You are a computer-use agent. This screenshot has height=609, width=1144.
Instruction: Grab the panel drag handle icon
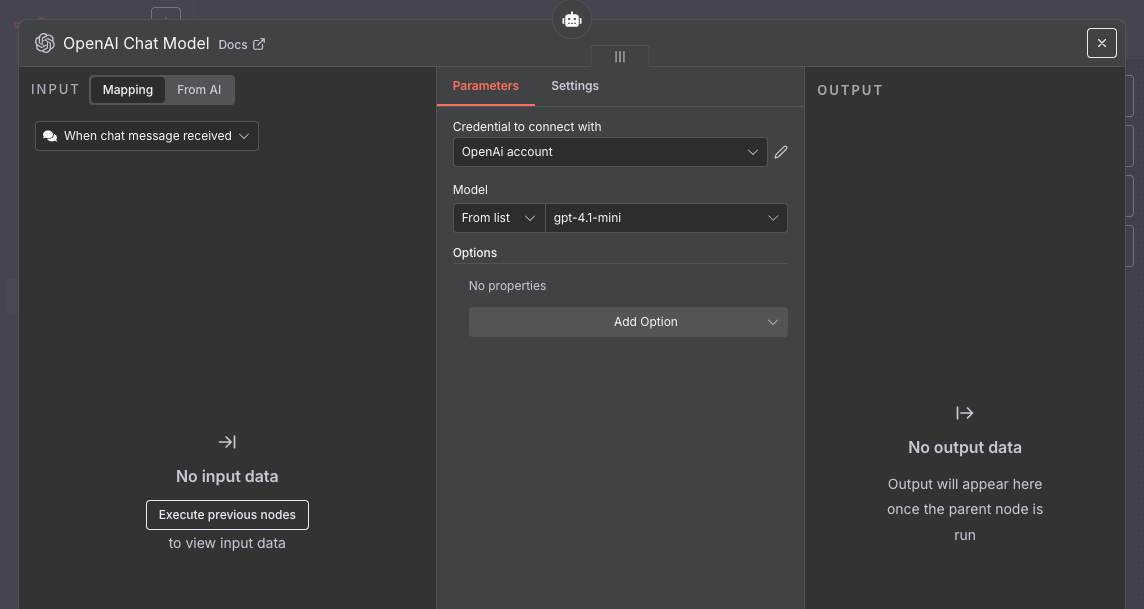[x=619, y=57]
